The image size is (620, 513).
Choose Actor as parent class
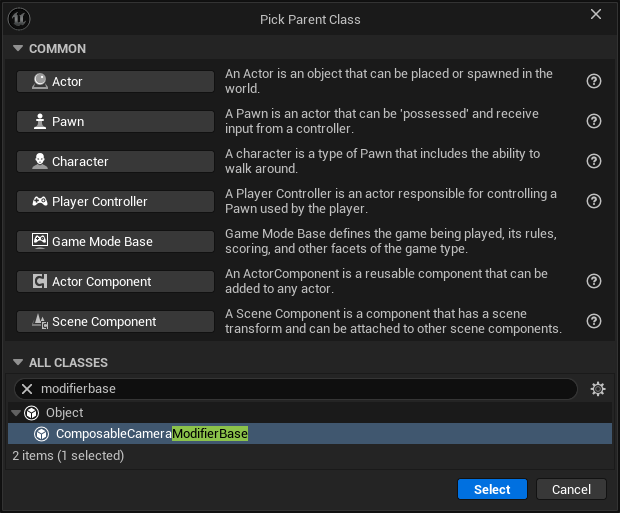coord(115,81)
